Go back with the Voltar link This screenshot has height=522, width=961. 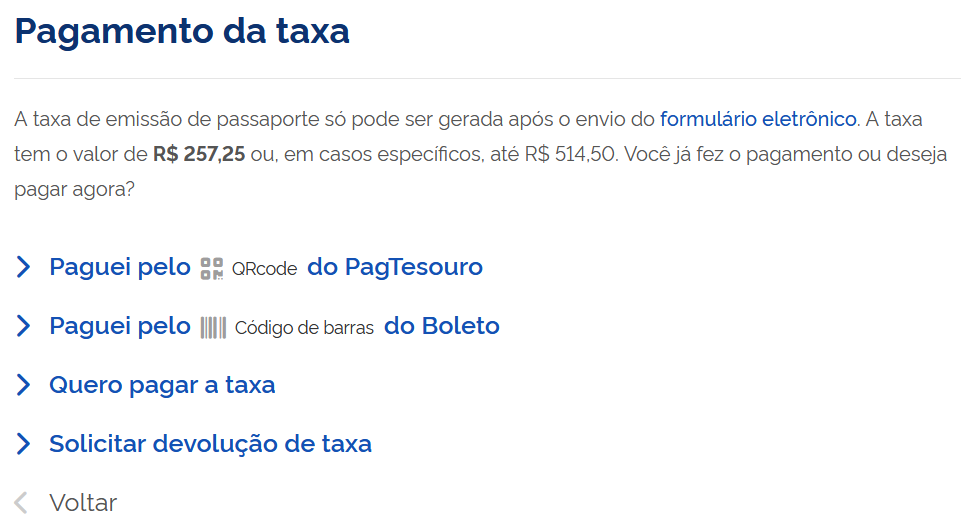83,502
